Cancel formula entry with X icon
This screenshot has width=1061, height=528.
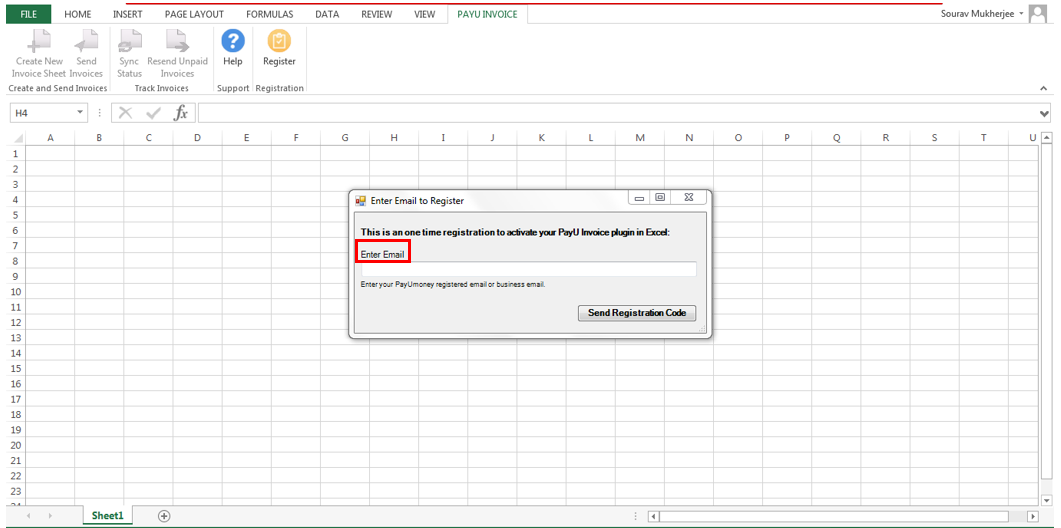(x=125, y=112)
